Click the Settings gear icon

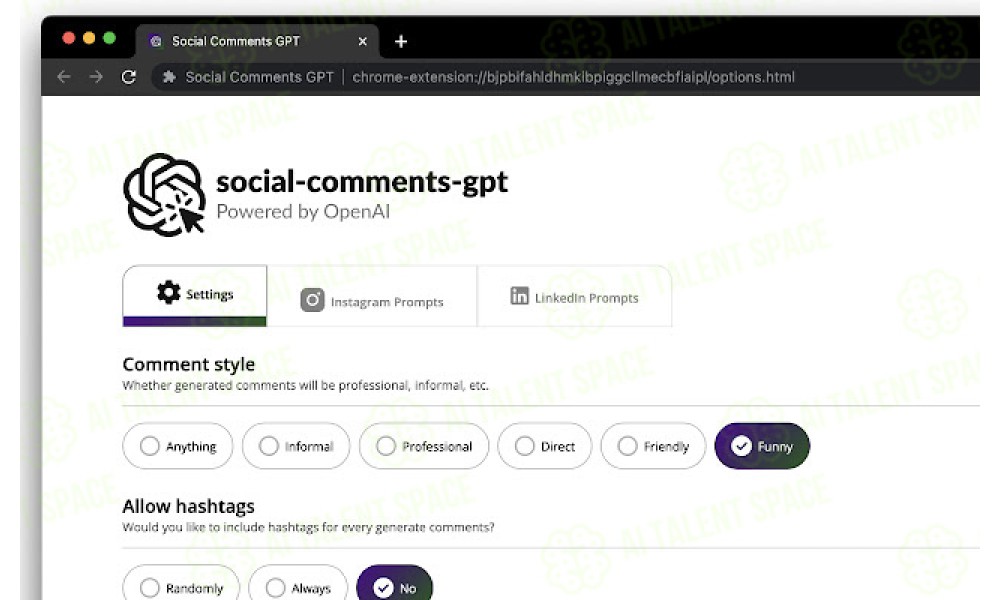(168, 292)
